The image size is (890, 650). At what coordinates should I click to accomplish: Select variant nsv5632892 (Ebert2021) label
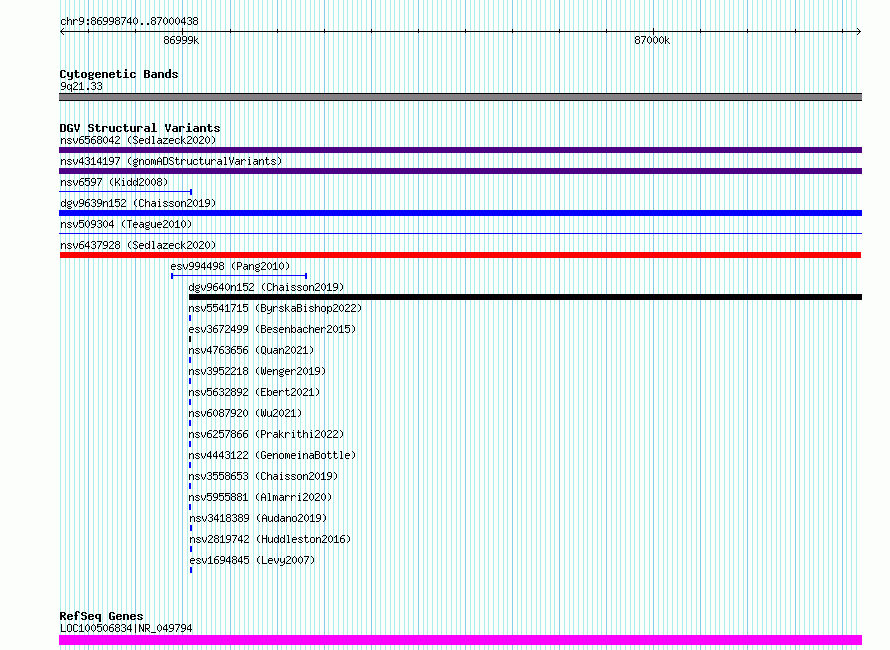254,392
